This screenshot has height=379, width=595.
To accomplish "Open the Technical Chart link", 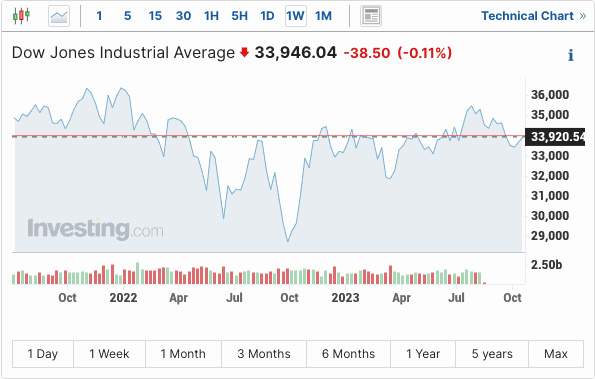I will [x=534, y=16].
